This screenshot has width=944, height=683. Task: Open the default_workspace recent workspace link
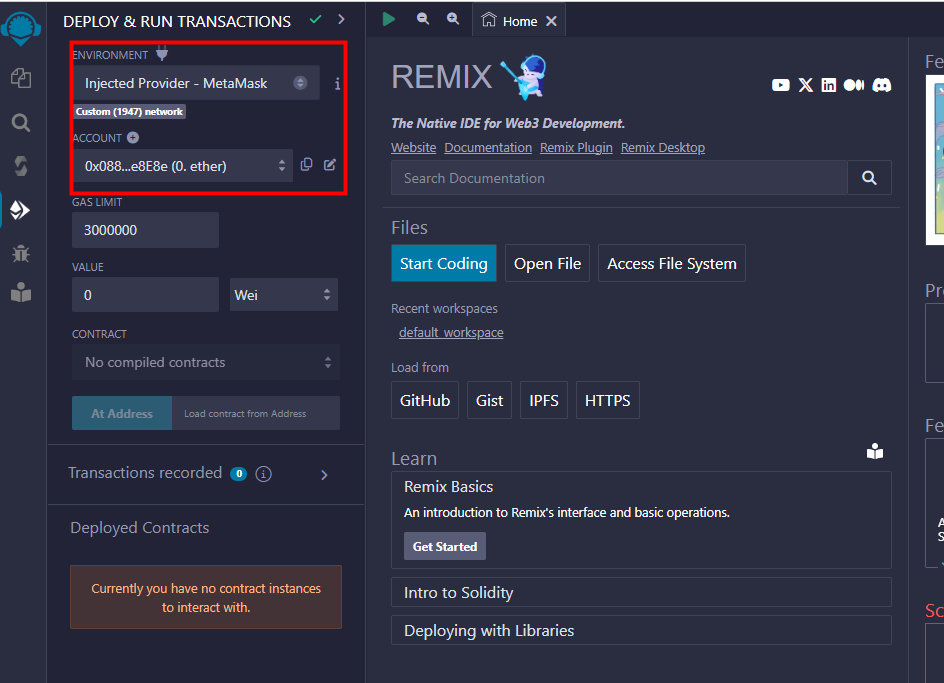[451, 332]
